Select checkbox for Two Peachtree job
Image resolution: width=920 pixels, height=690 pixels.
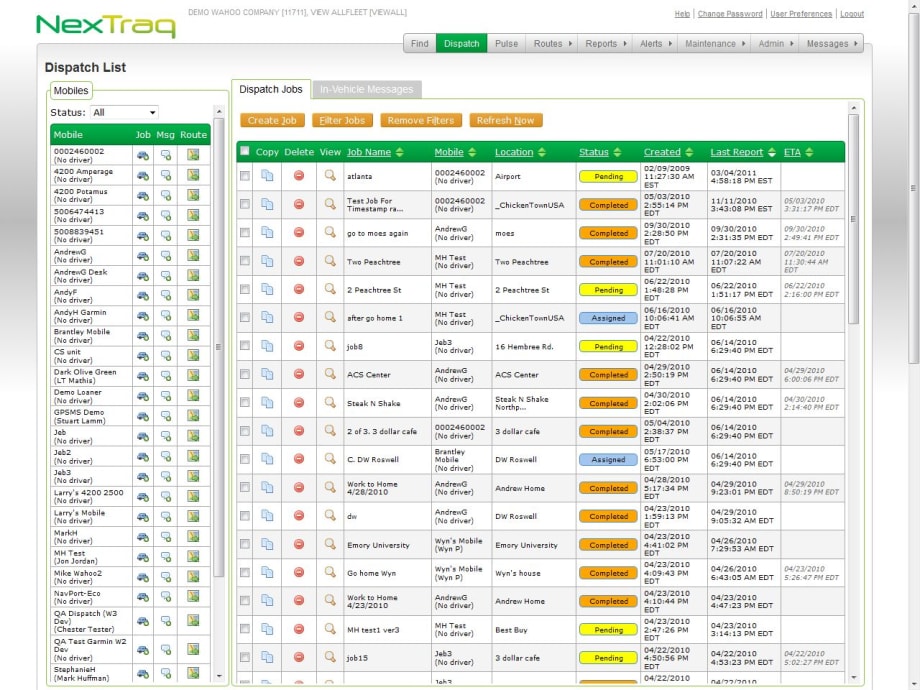tap(245, 261)
